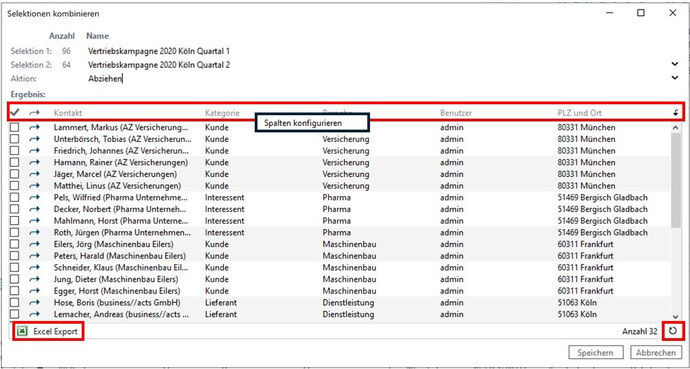This screenshot has height=369, width=690.
Task: Open contact arrow for Matthei, Linus
Action: (34, 186)
